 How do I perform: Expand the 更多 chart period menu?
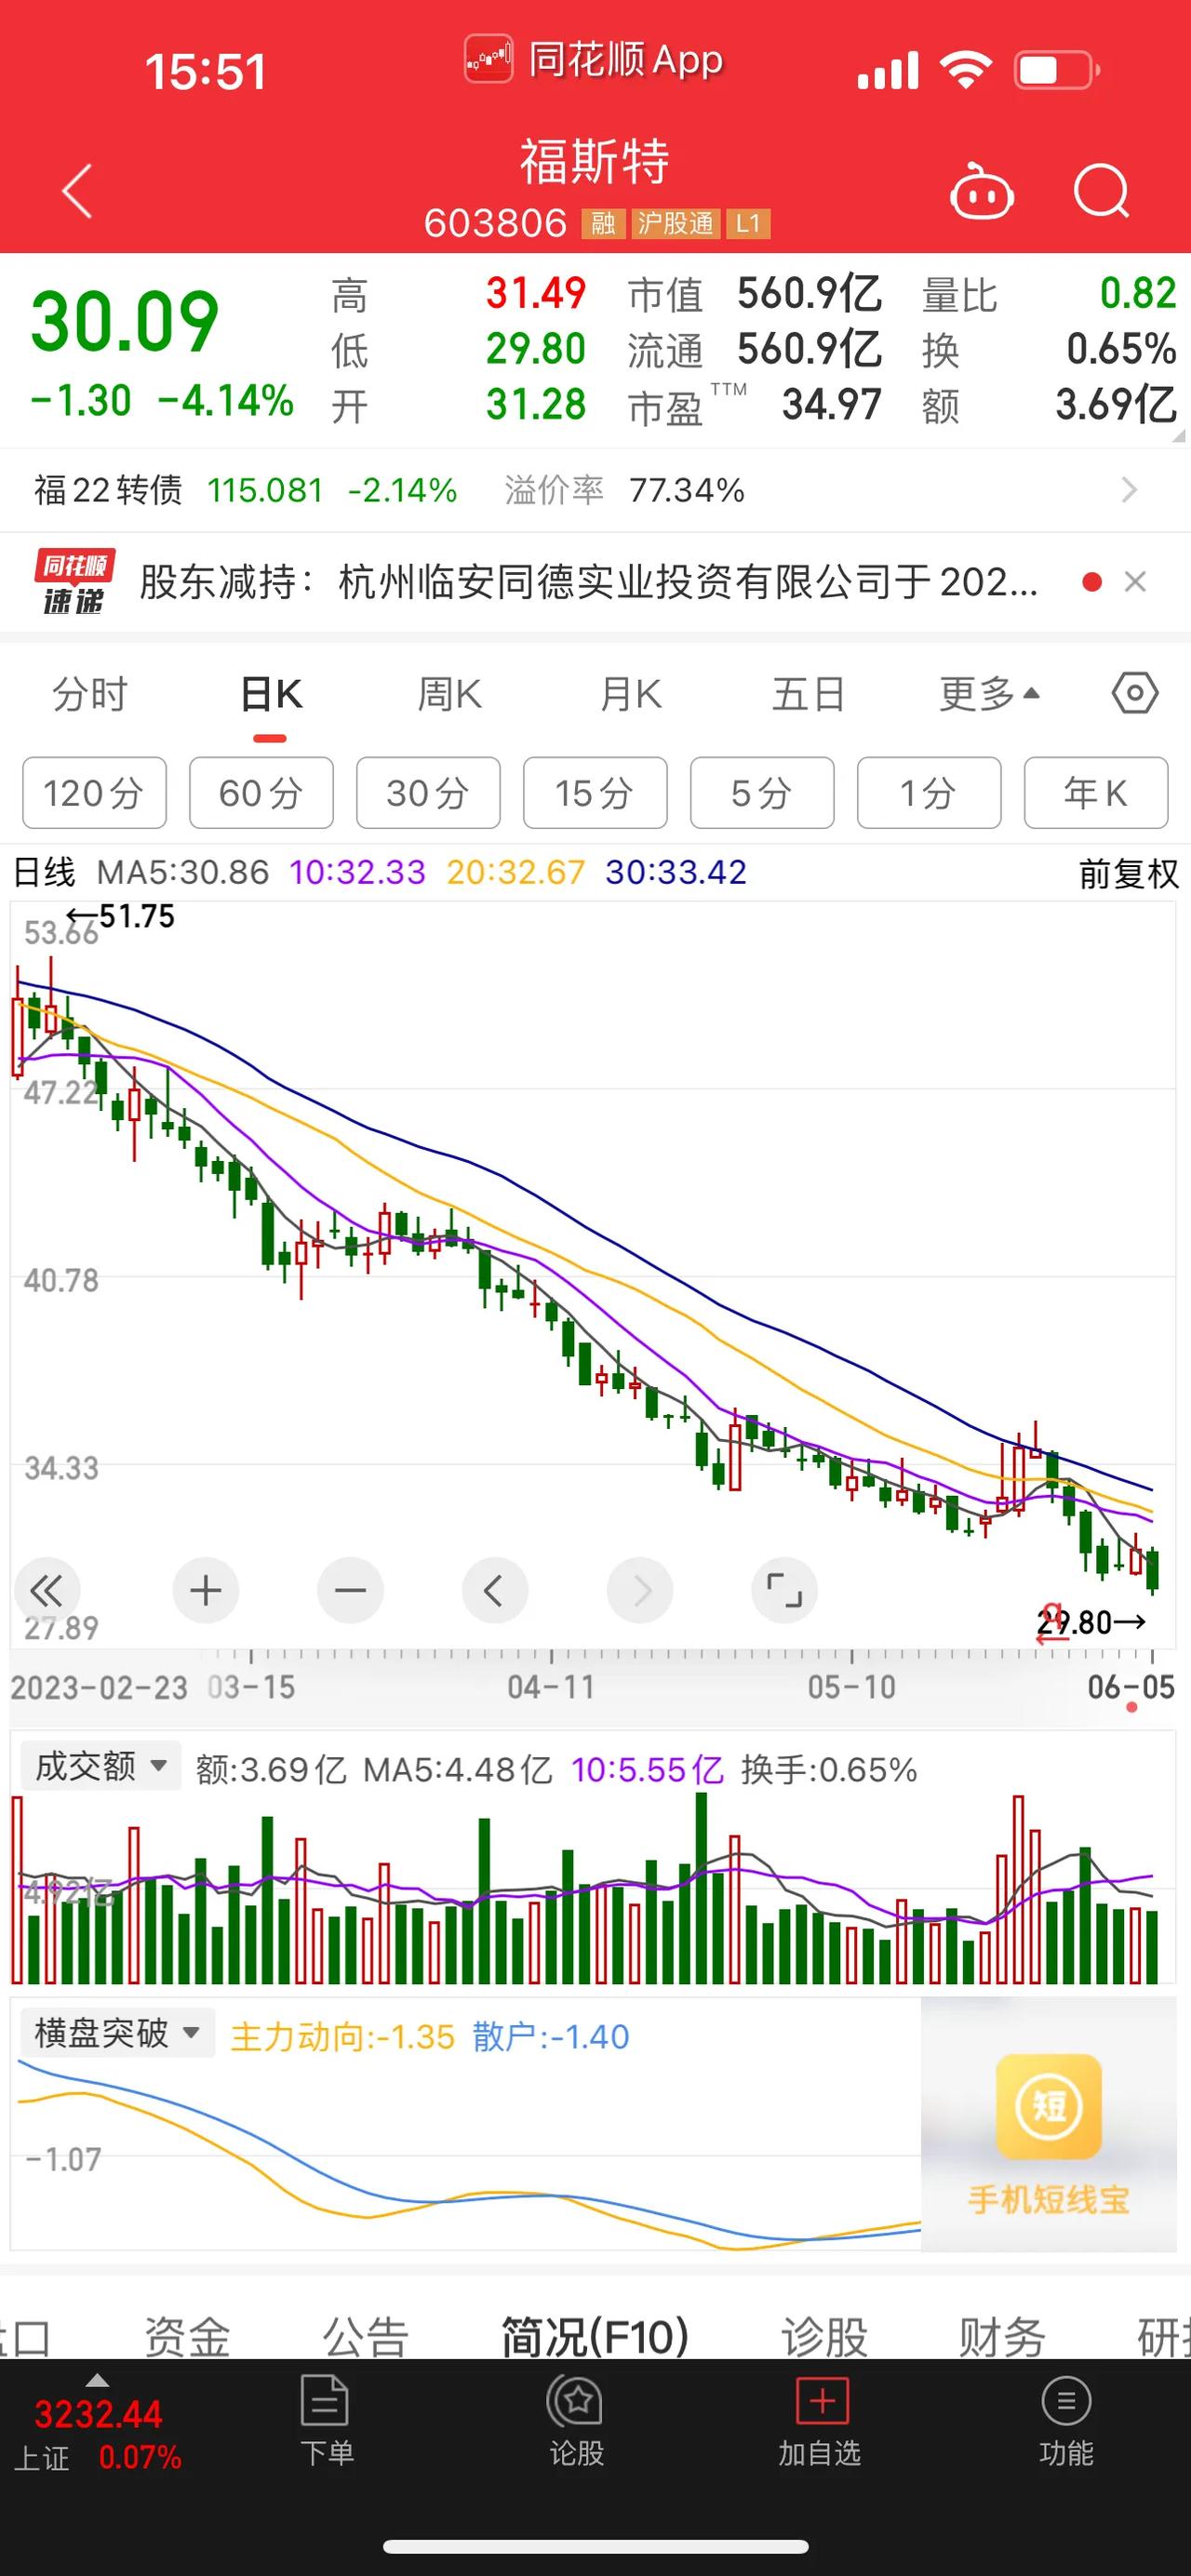(990, 693)
